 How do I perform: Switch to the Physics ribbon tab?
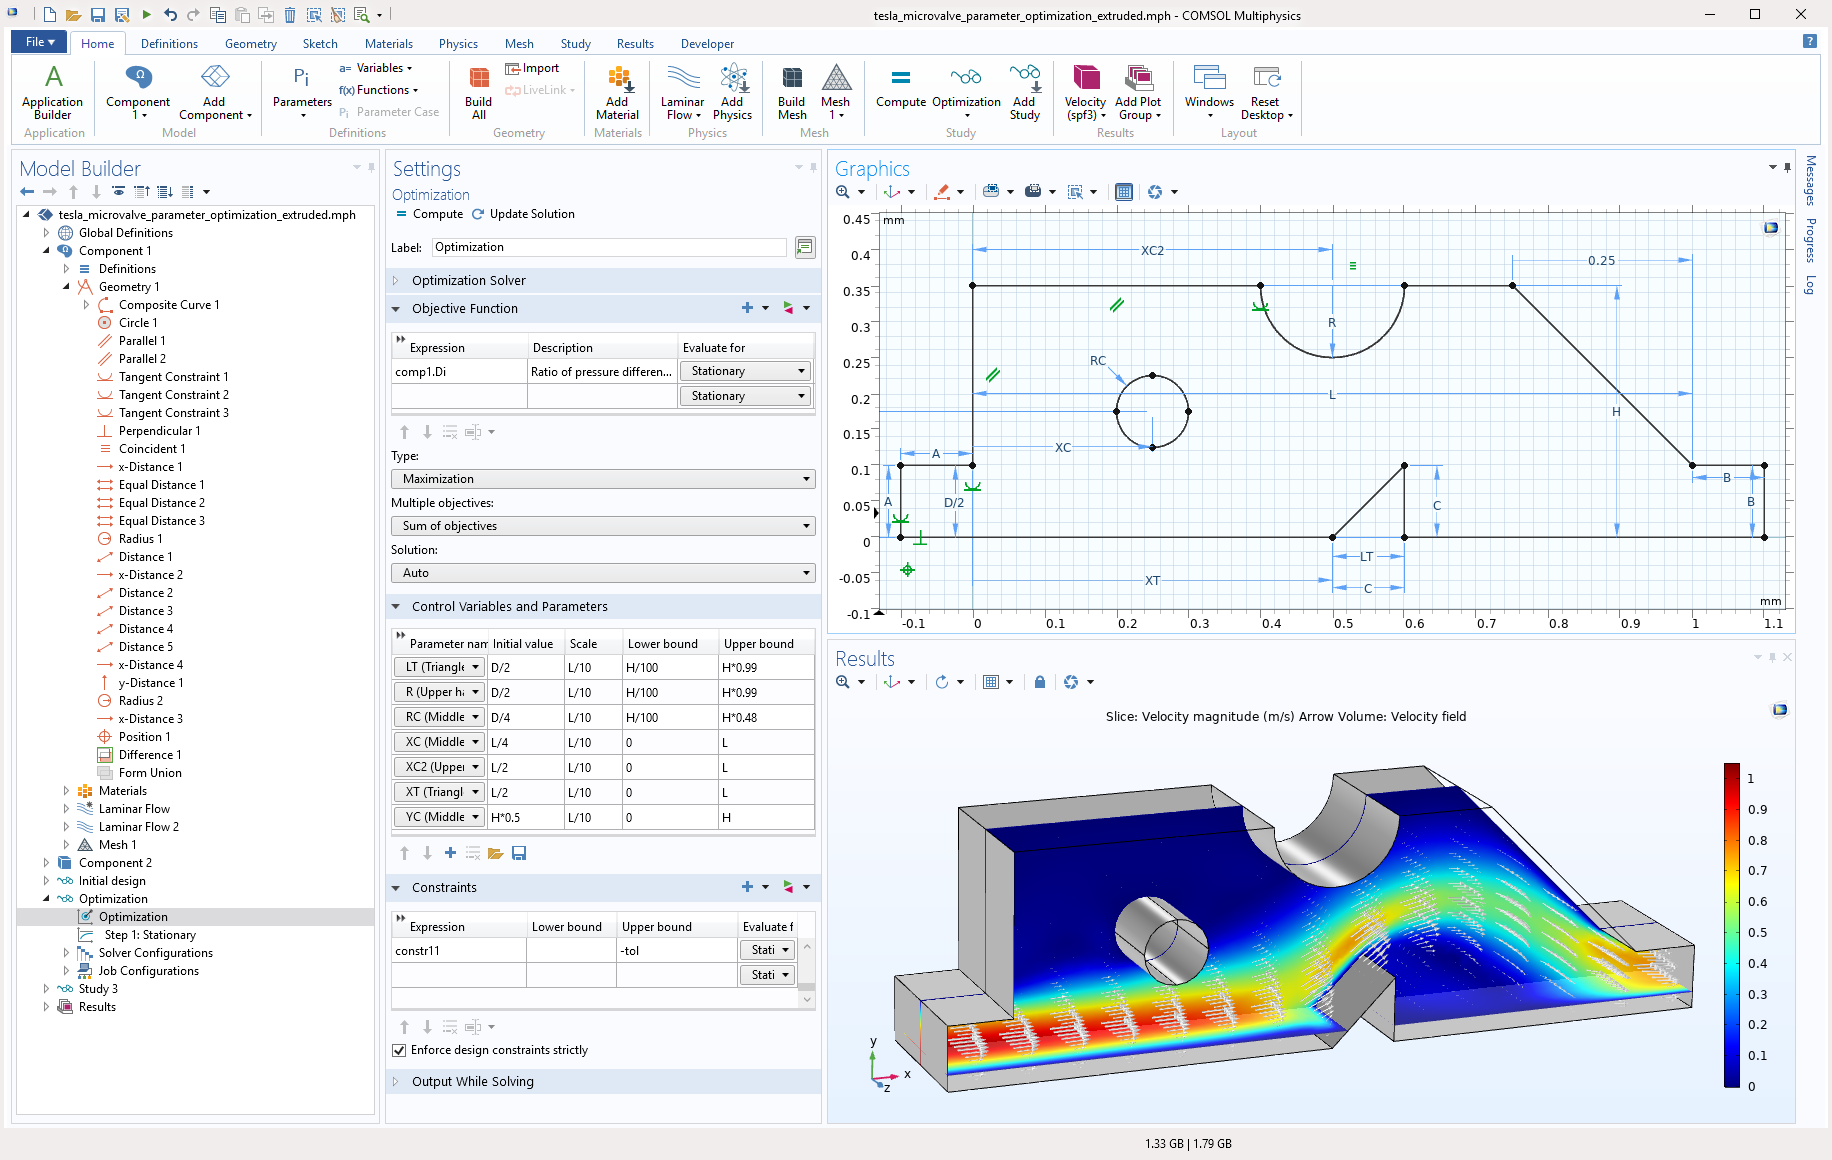tap(458, 43)
